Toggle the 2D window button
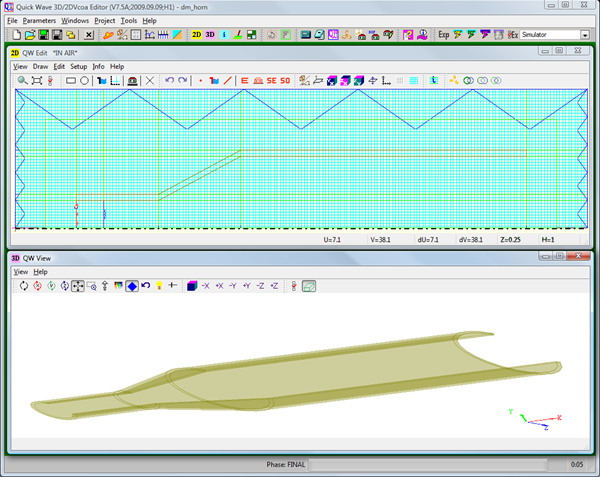The width and height of the screenshot is (600, 477). click(197, 35)
